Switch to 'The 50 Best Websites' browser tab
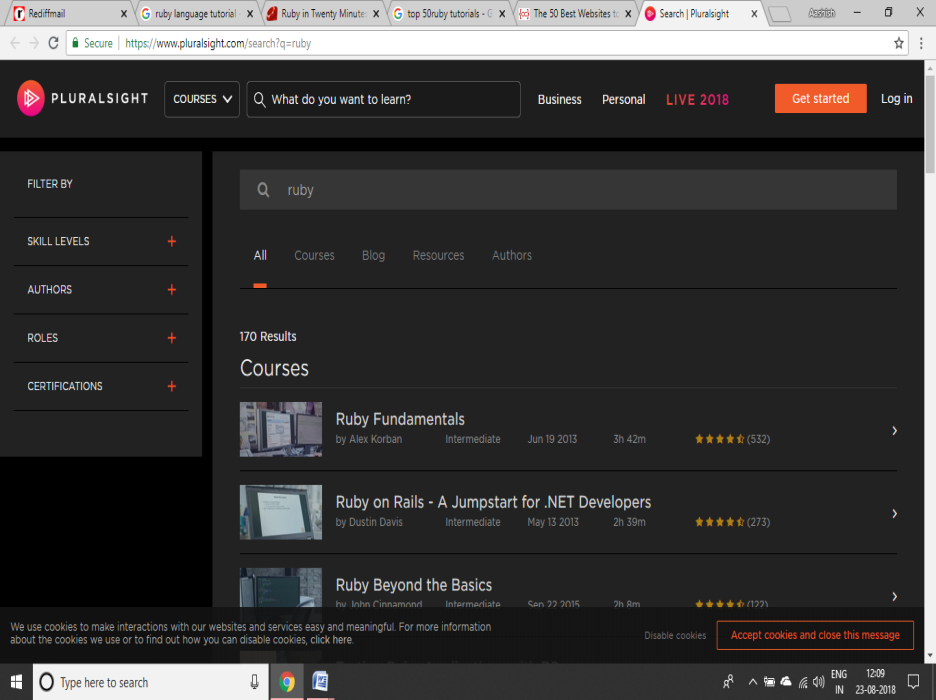936x700 pixels. tap(574, 14)
